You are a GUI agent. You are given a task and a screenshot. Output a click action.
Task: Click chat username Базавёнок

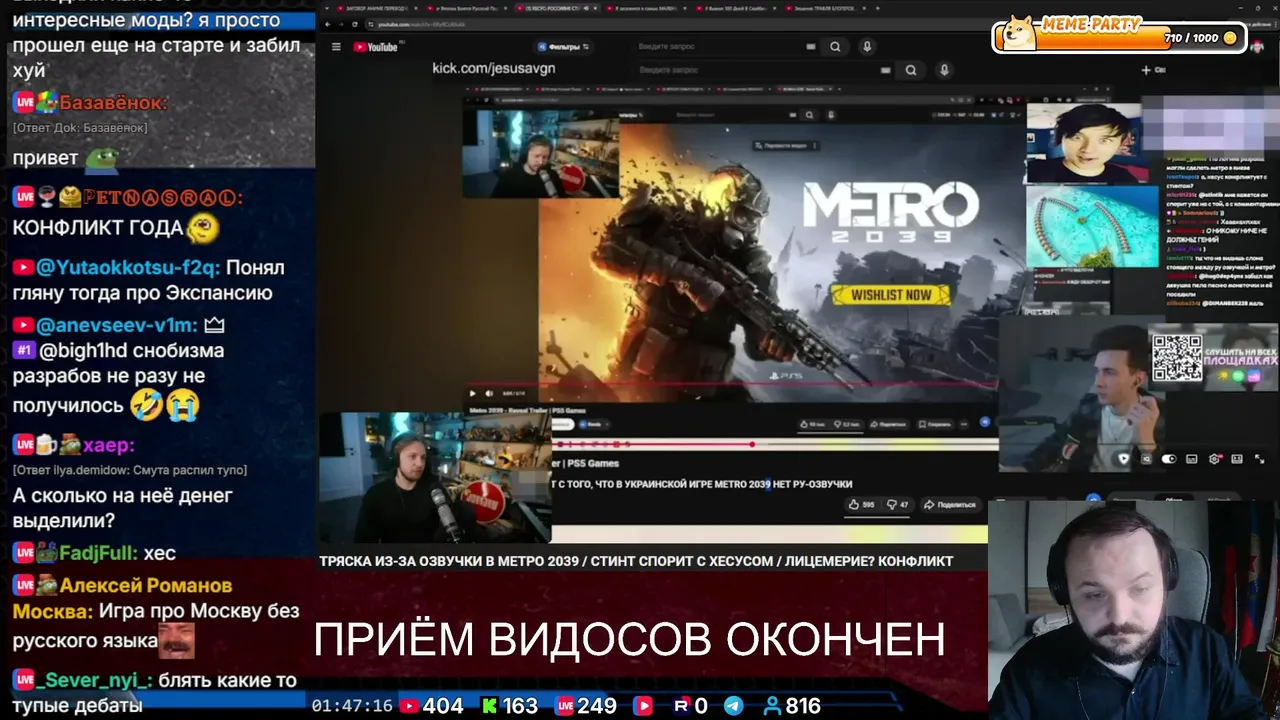(113, 103)
